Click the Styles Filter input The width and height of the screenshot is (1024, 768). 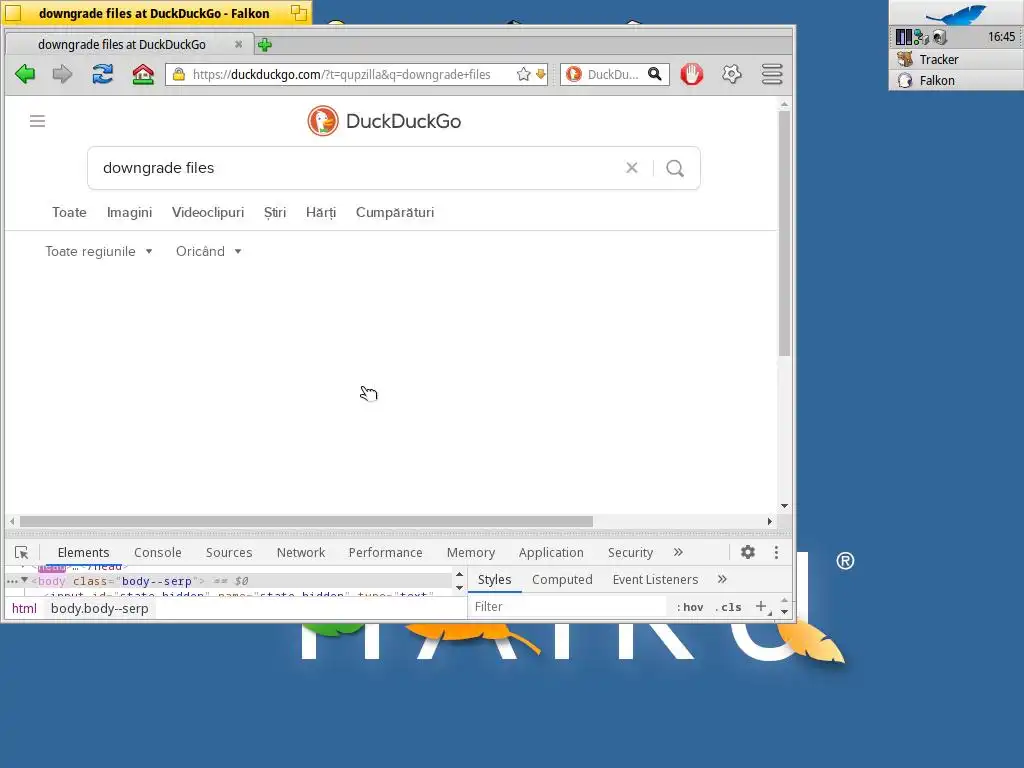[568, 607]
